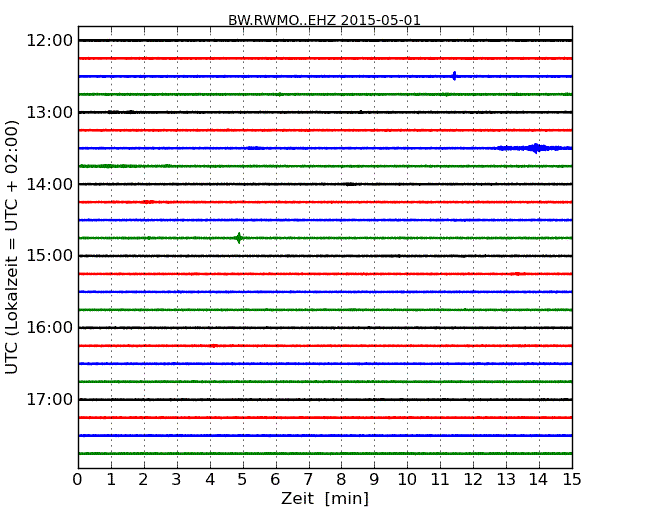
Task: Click x-axis tick label 0
Action: [78, 480]
